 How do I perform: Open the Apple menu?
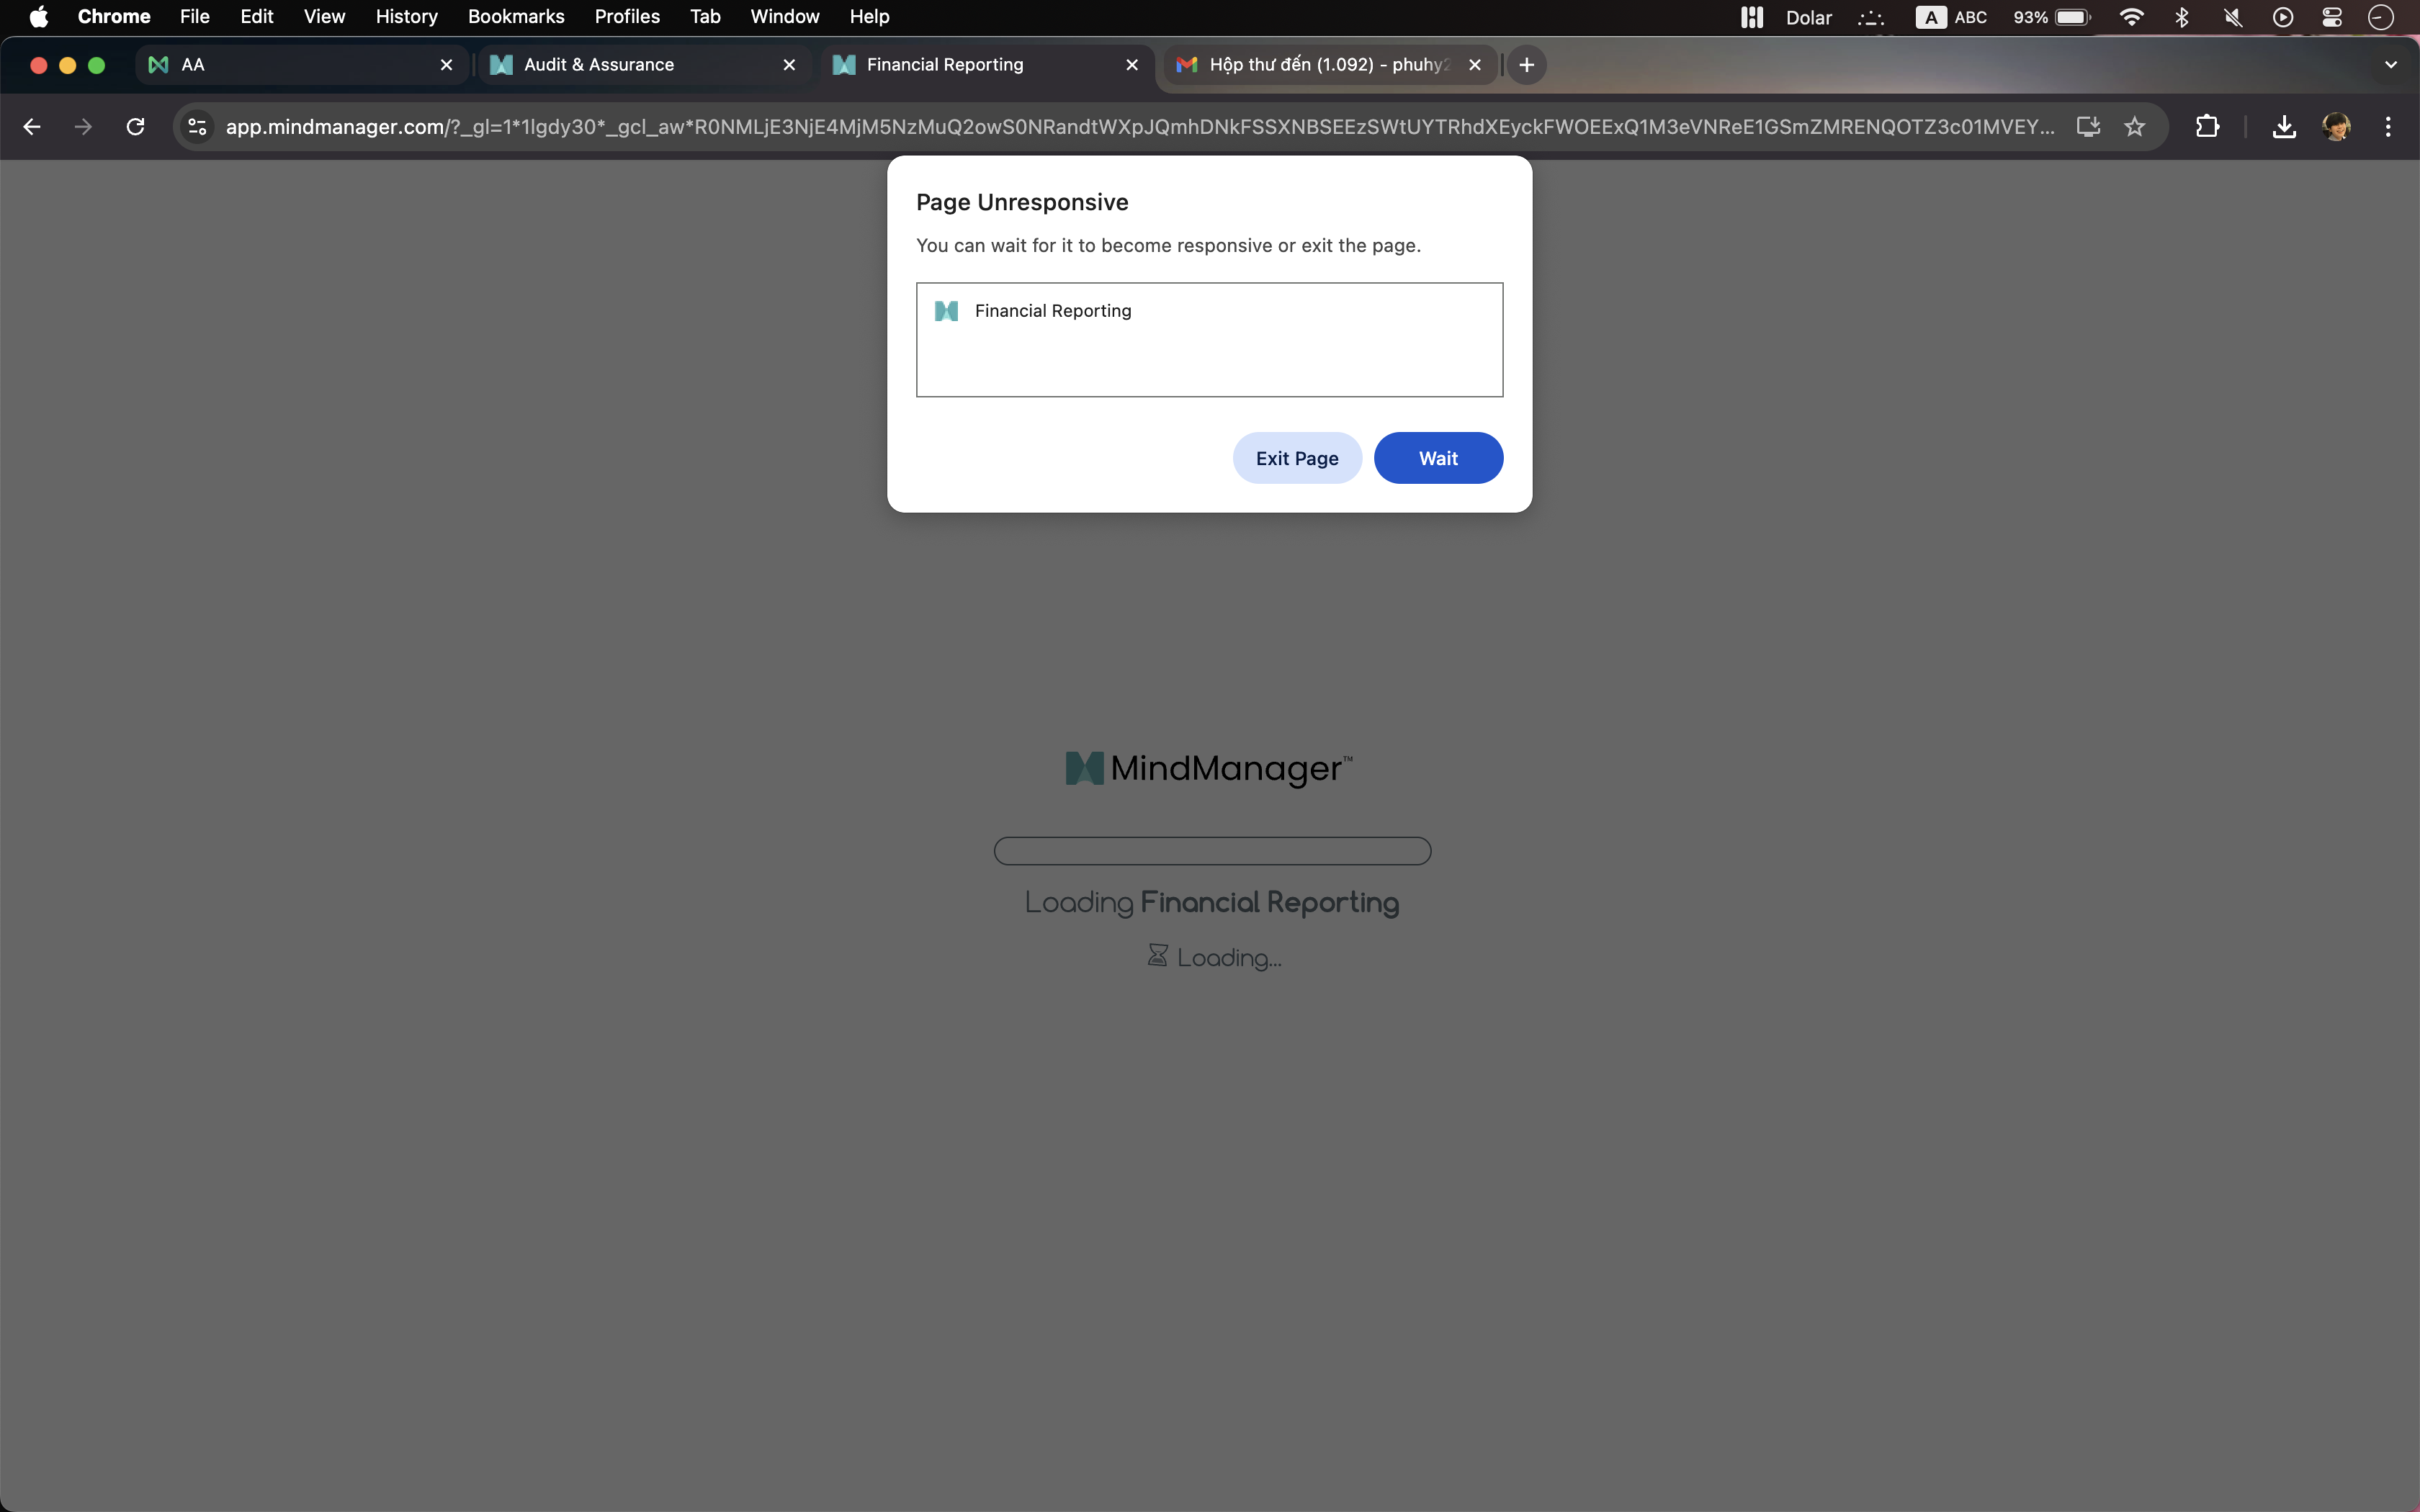point(38,17)
